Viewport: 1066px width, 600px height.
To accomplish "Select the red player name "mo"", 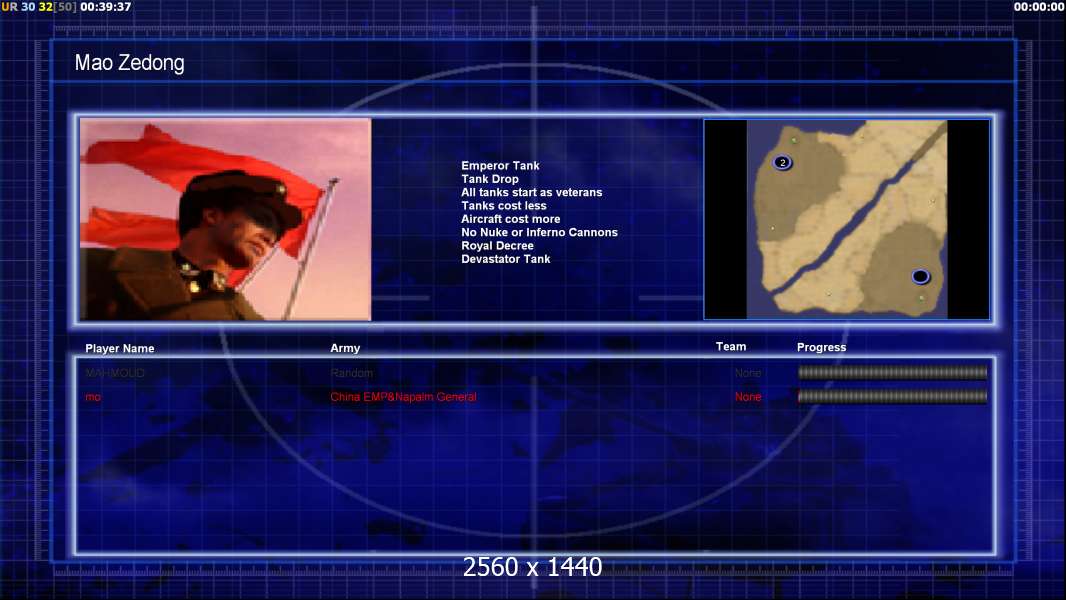I will (x=93, y=397).
